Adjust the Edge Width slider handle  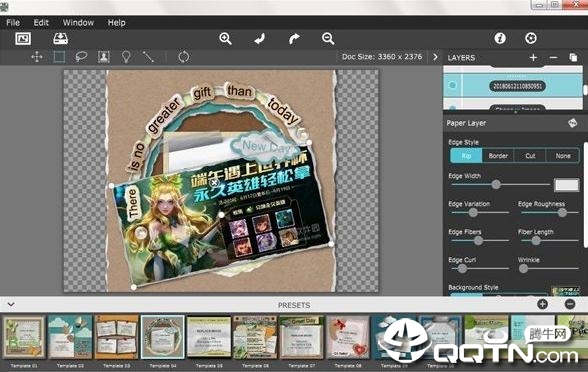click(496, 184)
